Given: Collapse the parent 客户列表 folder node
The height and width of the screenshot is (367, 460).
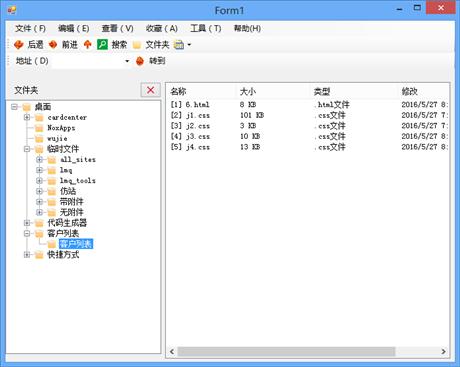Looking at the screenshot, I should pos(27,233).
